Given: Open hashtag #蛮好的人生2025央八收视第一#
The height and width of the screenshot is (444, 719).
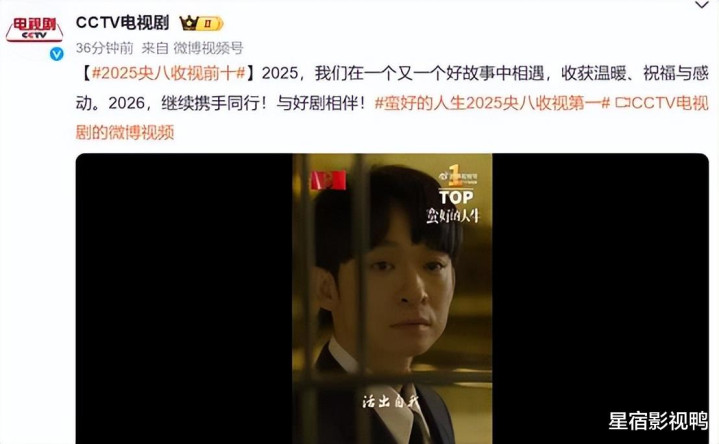Looking at the screenshot, I should pyautogui.click(x=492, y=103).
